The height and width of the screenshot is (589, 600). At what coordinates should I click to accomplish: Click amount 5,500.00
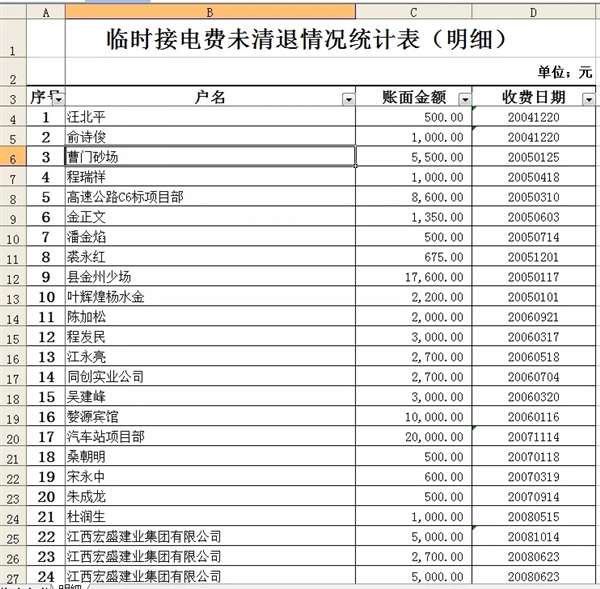(414, 157)
